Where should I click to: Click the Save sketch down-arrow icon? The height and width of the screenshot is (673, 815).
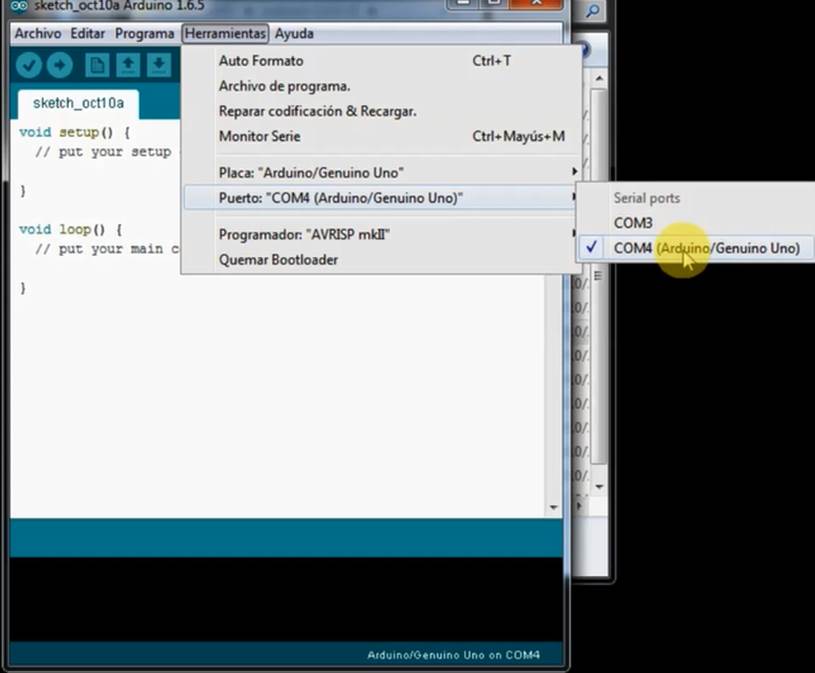pos(159,65)
